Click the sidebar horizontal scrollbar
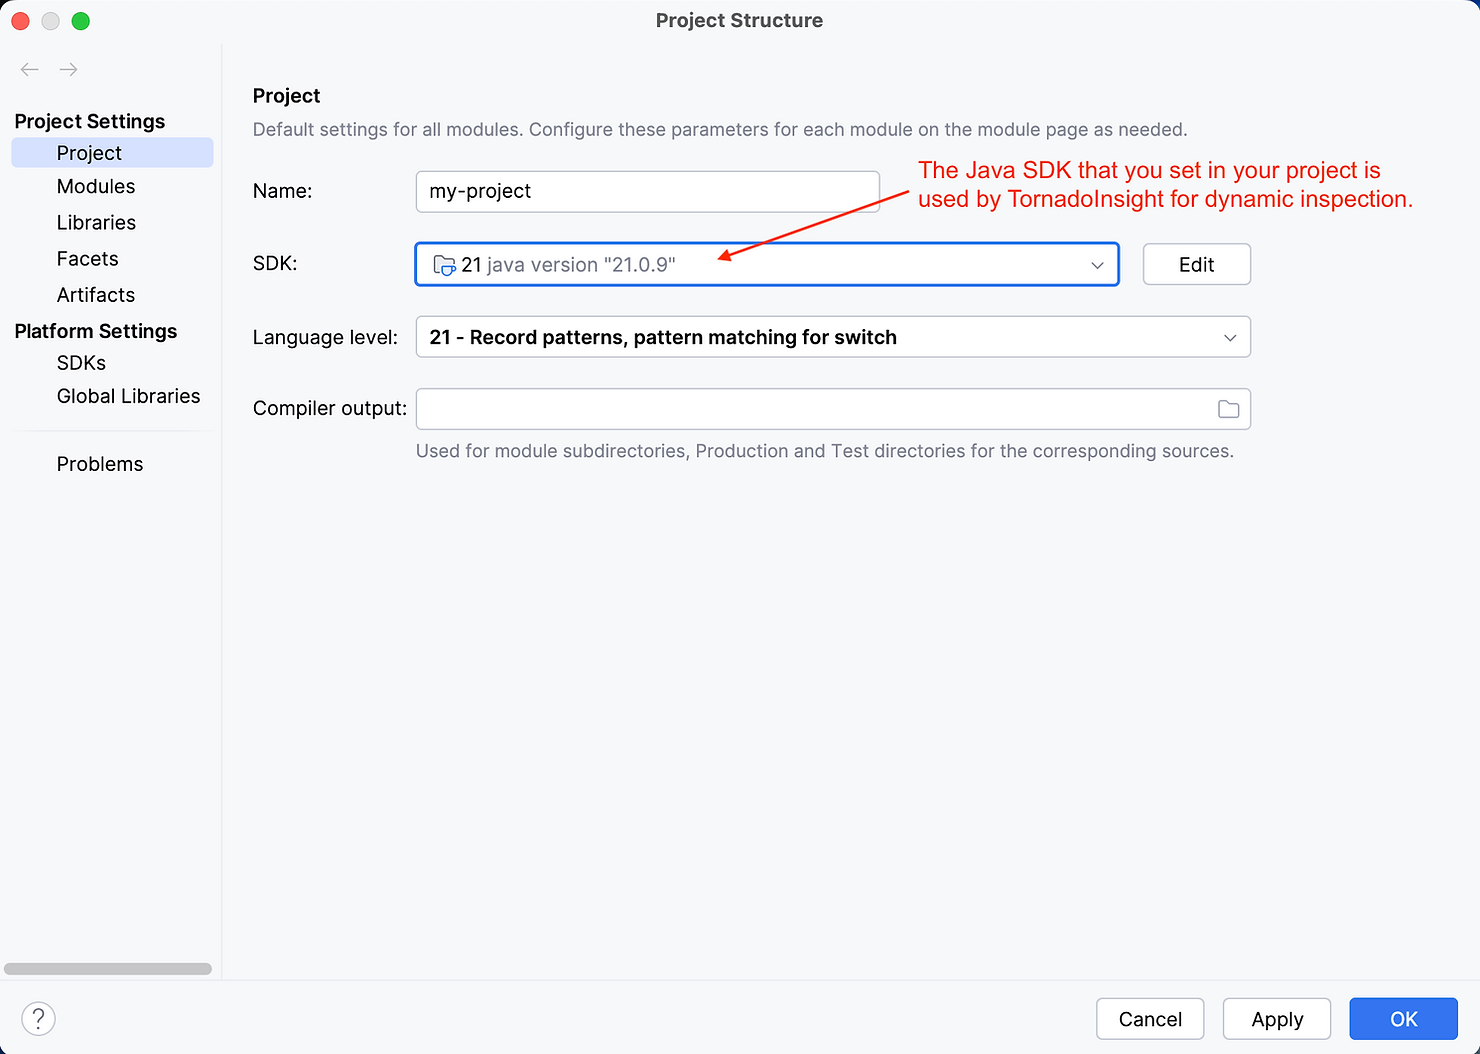Image resolution: width=1480 pixels, height=1054 pixels. 108,969
